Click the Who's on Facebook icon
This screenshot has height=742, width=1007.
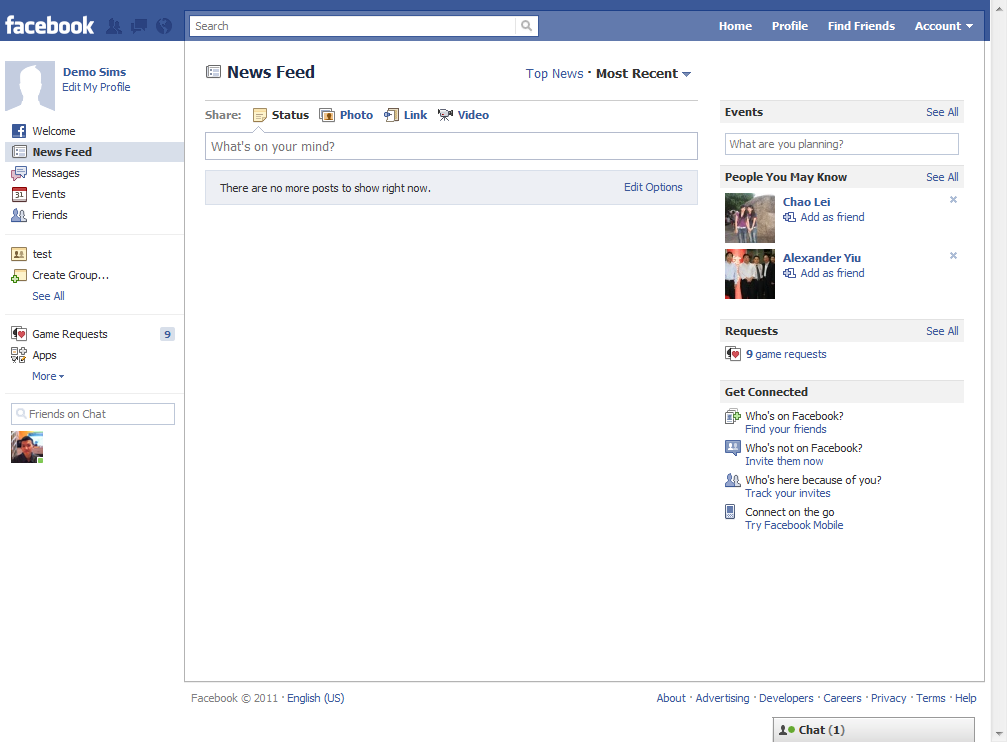pos(733,417)
